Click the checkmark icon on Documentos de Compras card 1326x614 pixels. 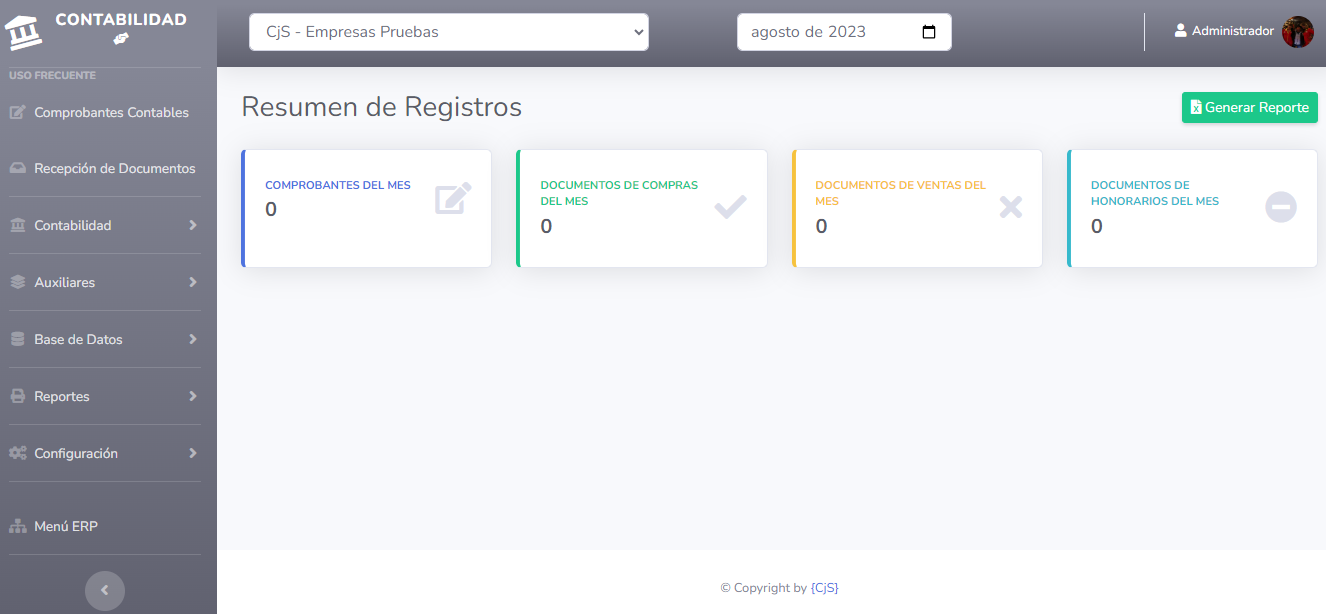[730, 207]
